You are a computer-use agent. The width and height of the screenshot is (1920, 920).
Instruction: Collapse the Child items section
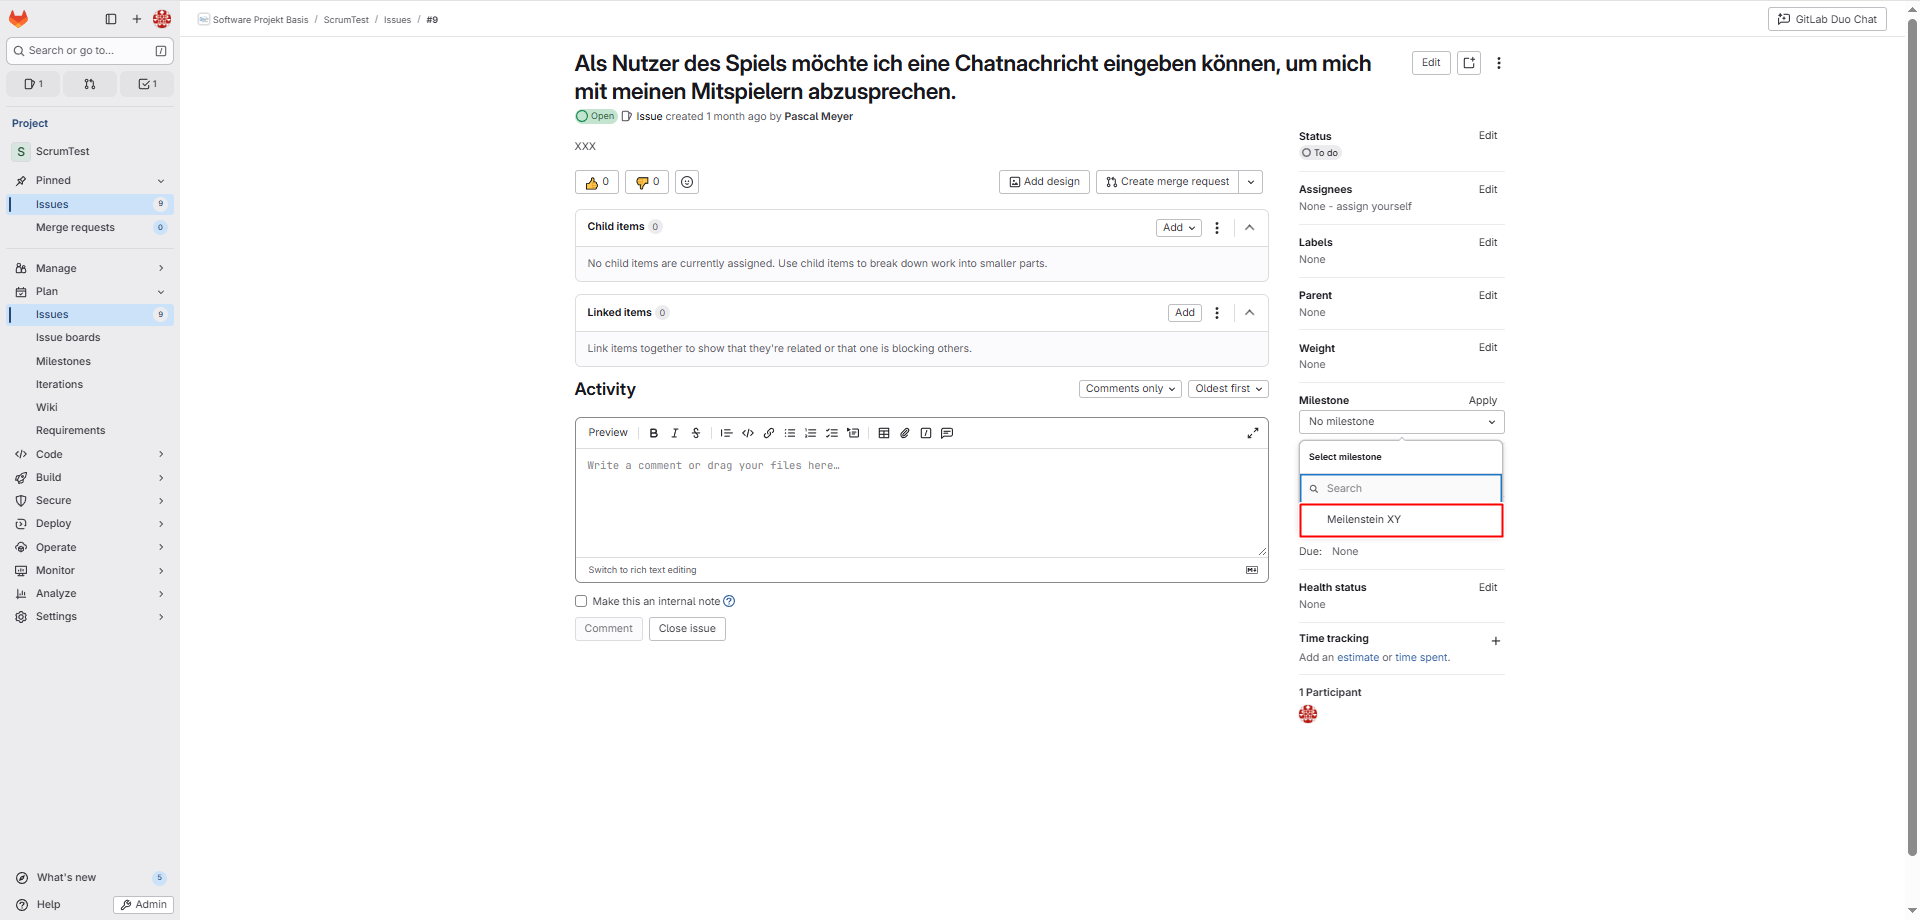pyautogui.click(x=1250, y=228)
